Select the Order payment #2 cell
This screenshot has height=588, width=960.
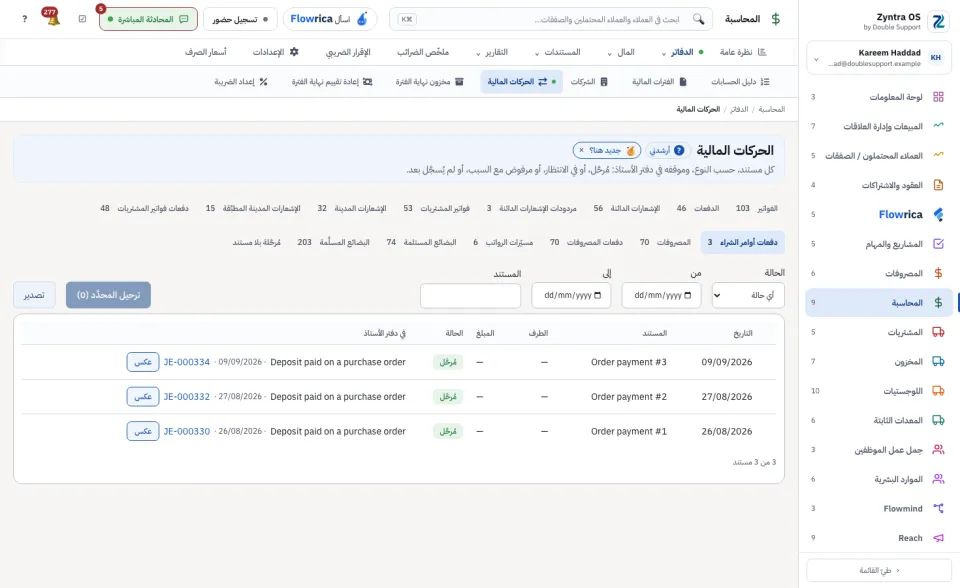tap(629, 397)
